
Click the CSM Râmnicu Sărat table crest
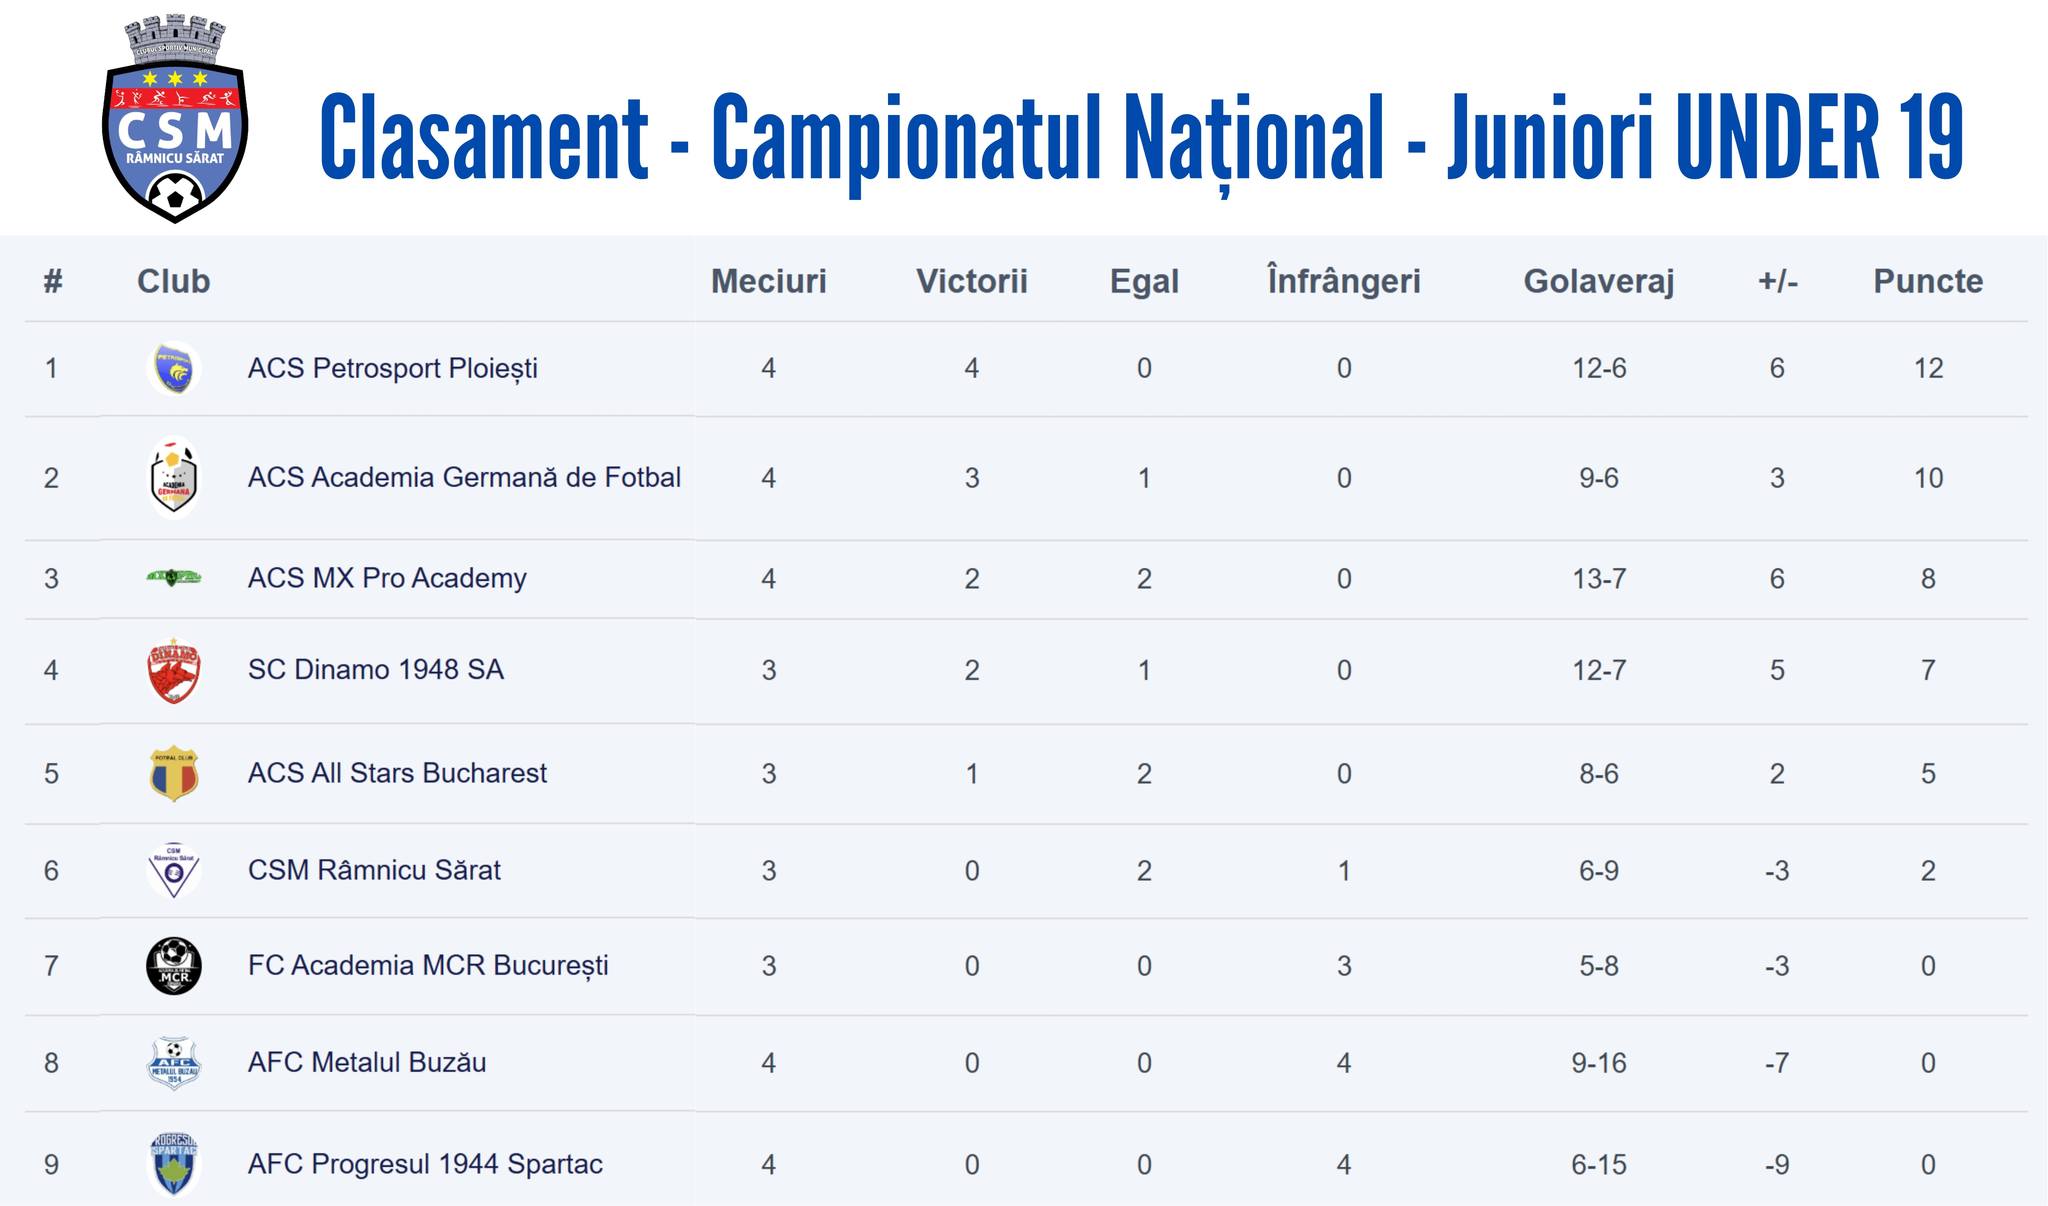[174, 870]
